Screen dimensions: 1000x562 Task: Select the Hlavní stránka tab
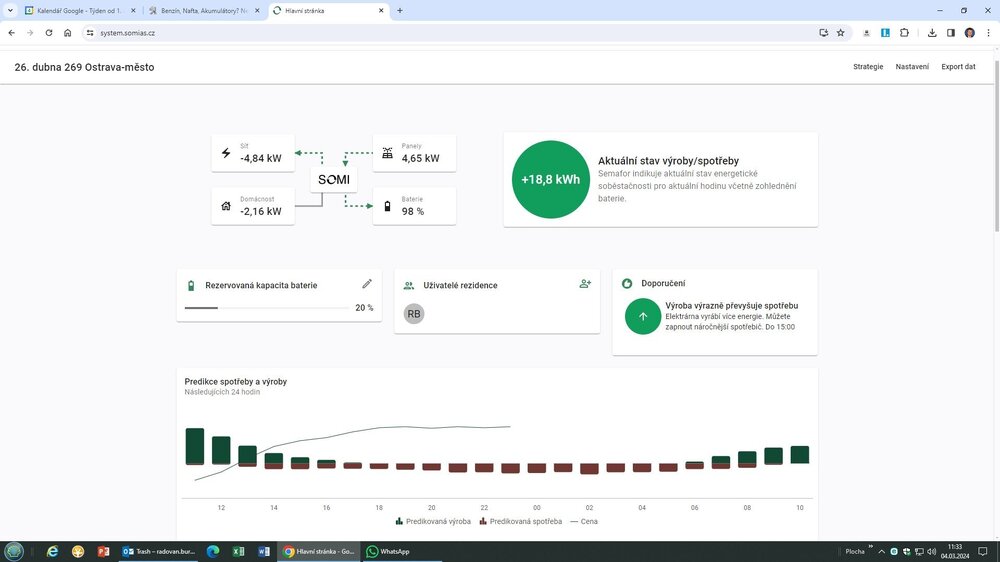coord(328,11)
